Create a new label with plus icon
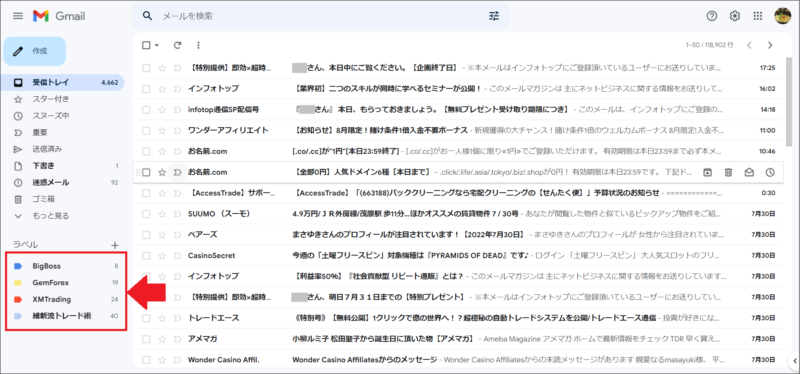This screenshot has height=374, width=800. [115, 245]
